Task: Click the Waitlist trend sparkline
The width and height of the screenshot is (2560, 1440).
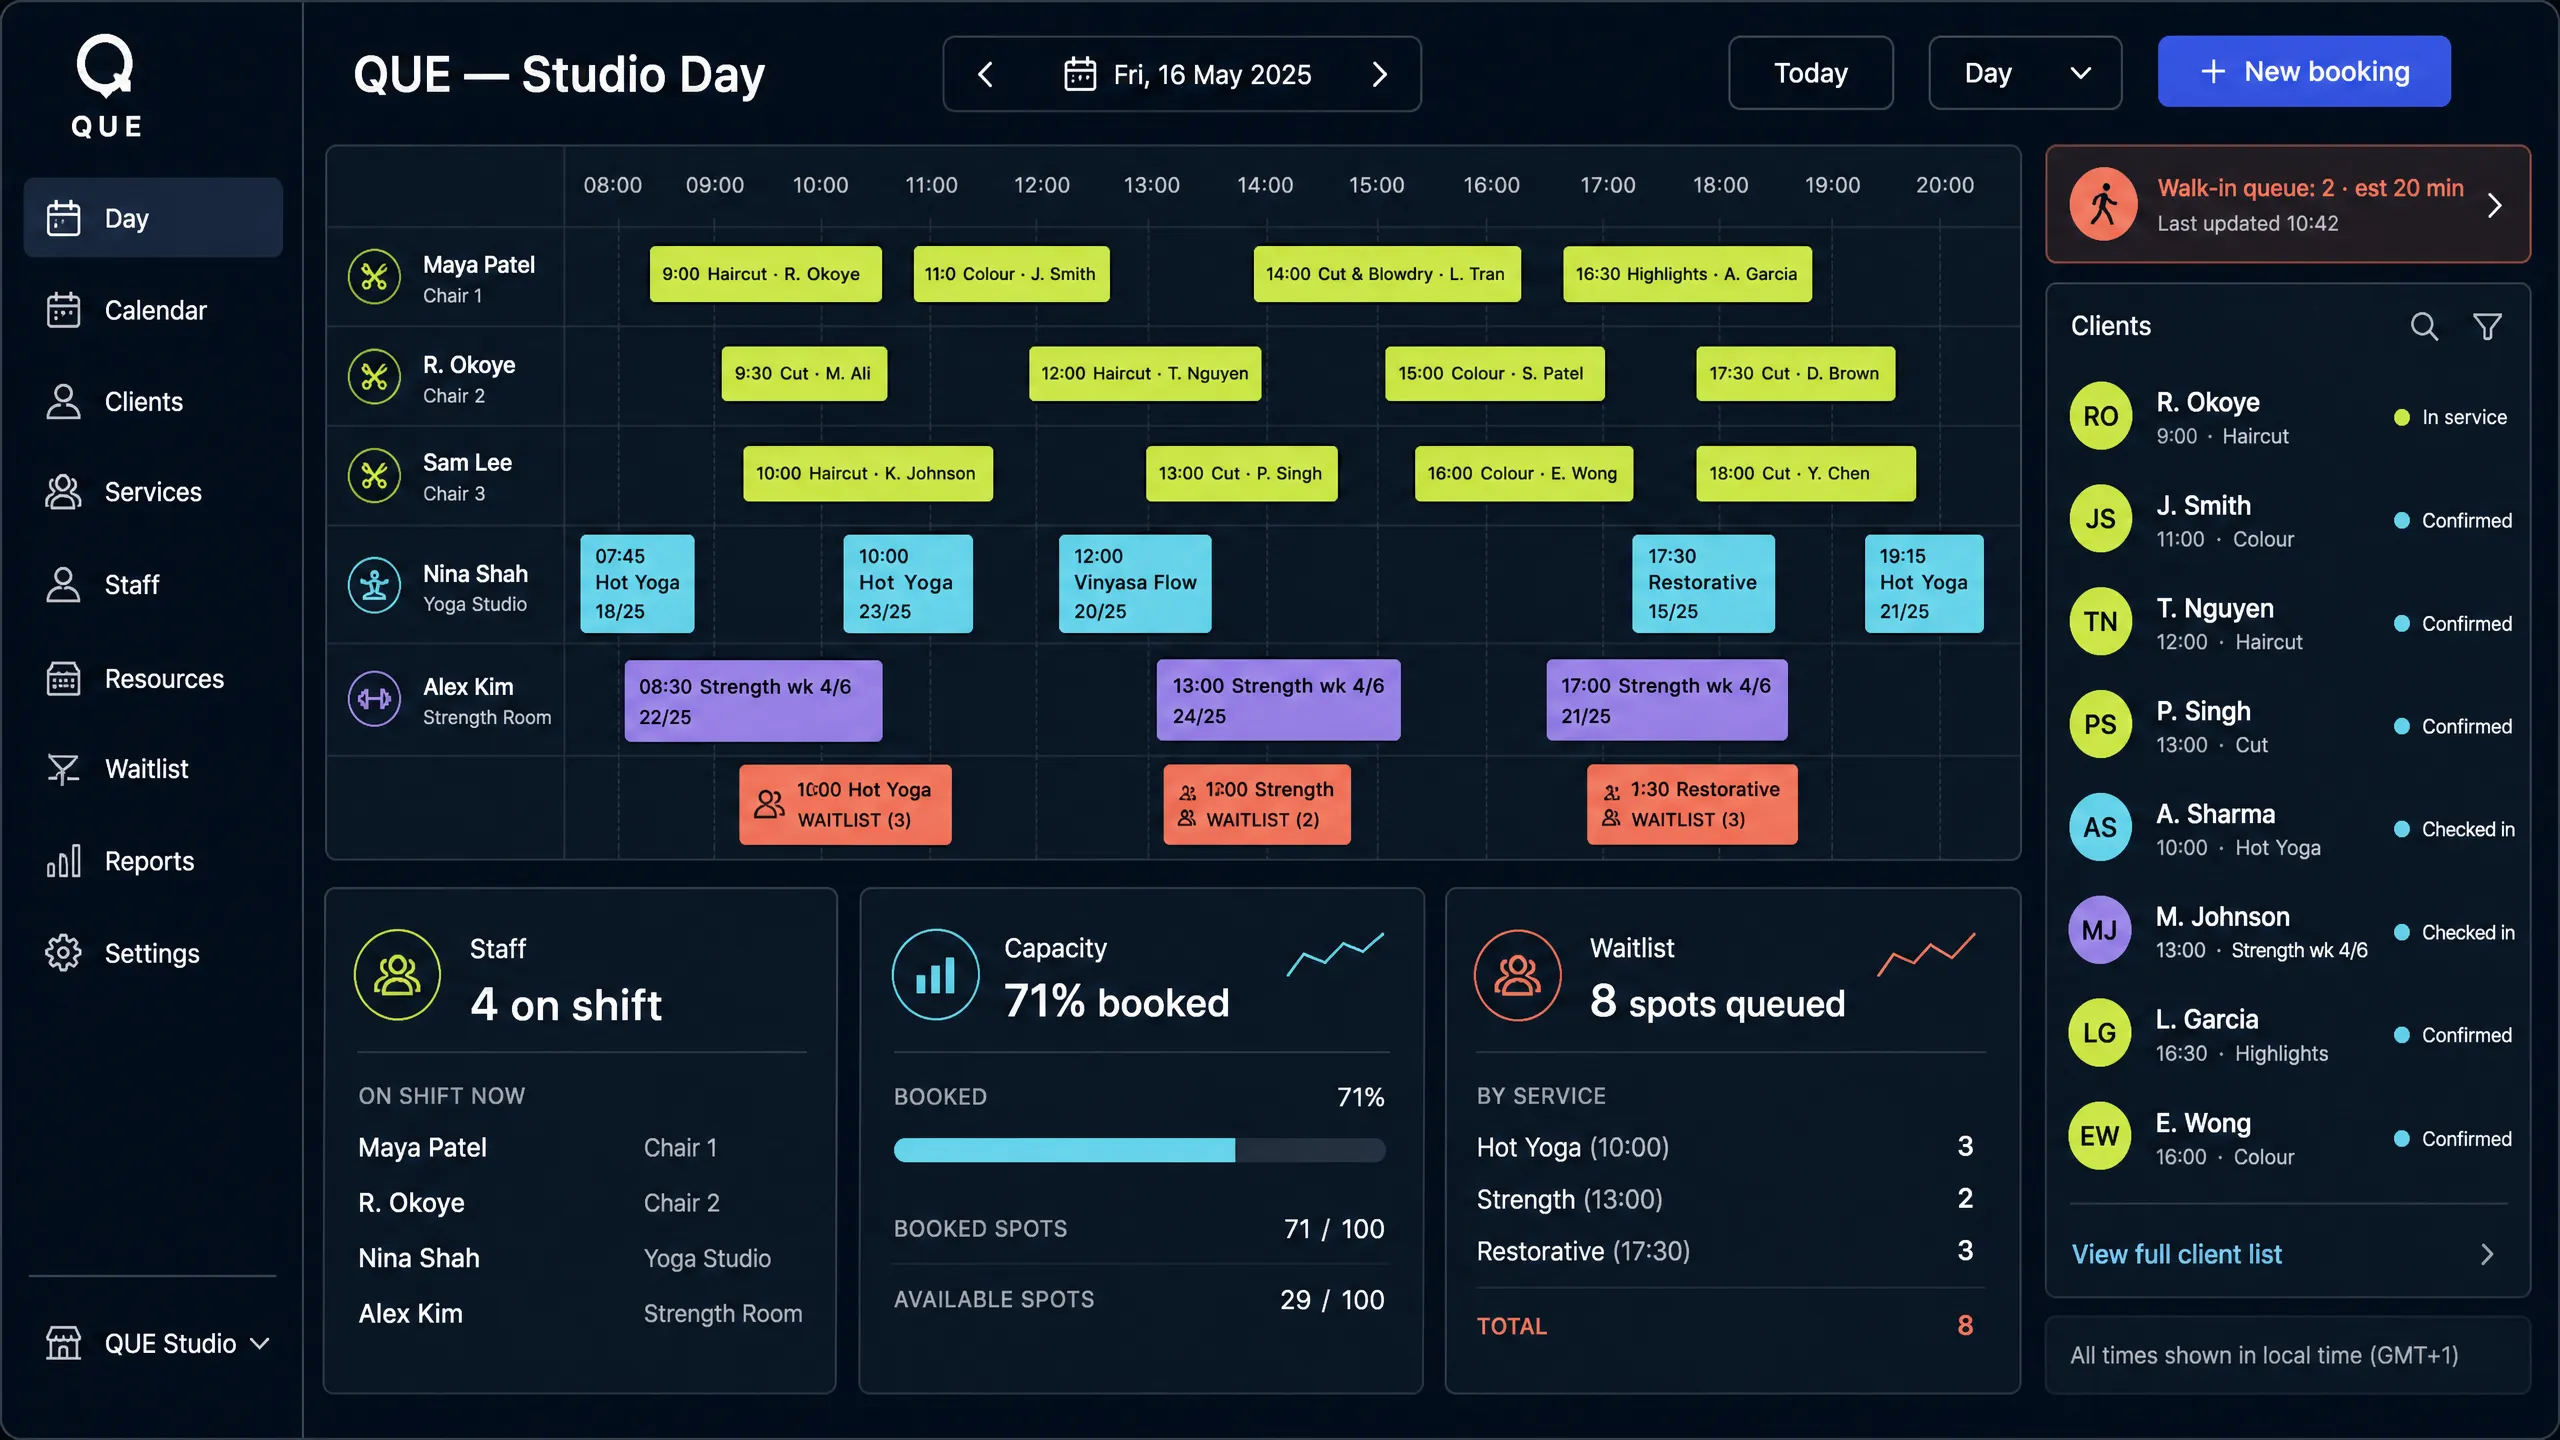Action: (x=1926, y=954)
